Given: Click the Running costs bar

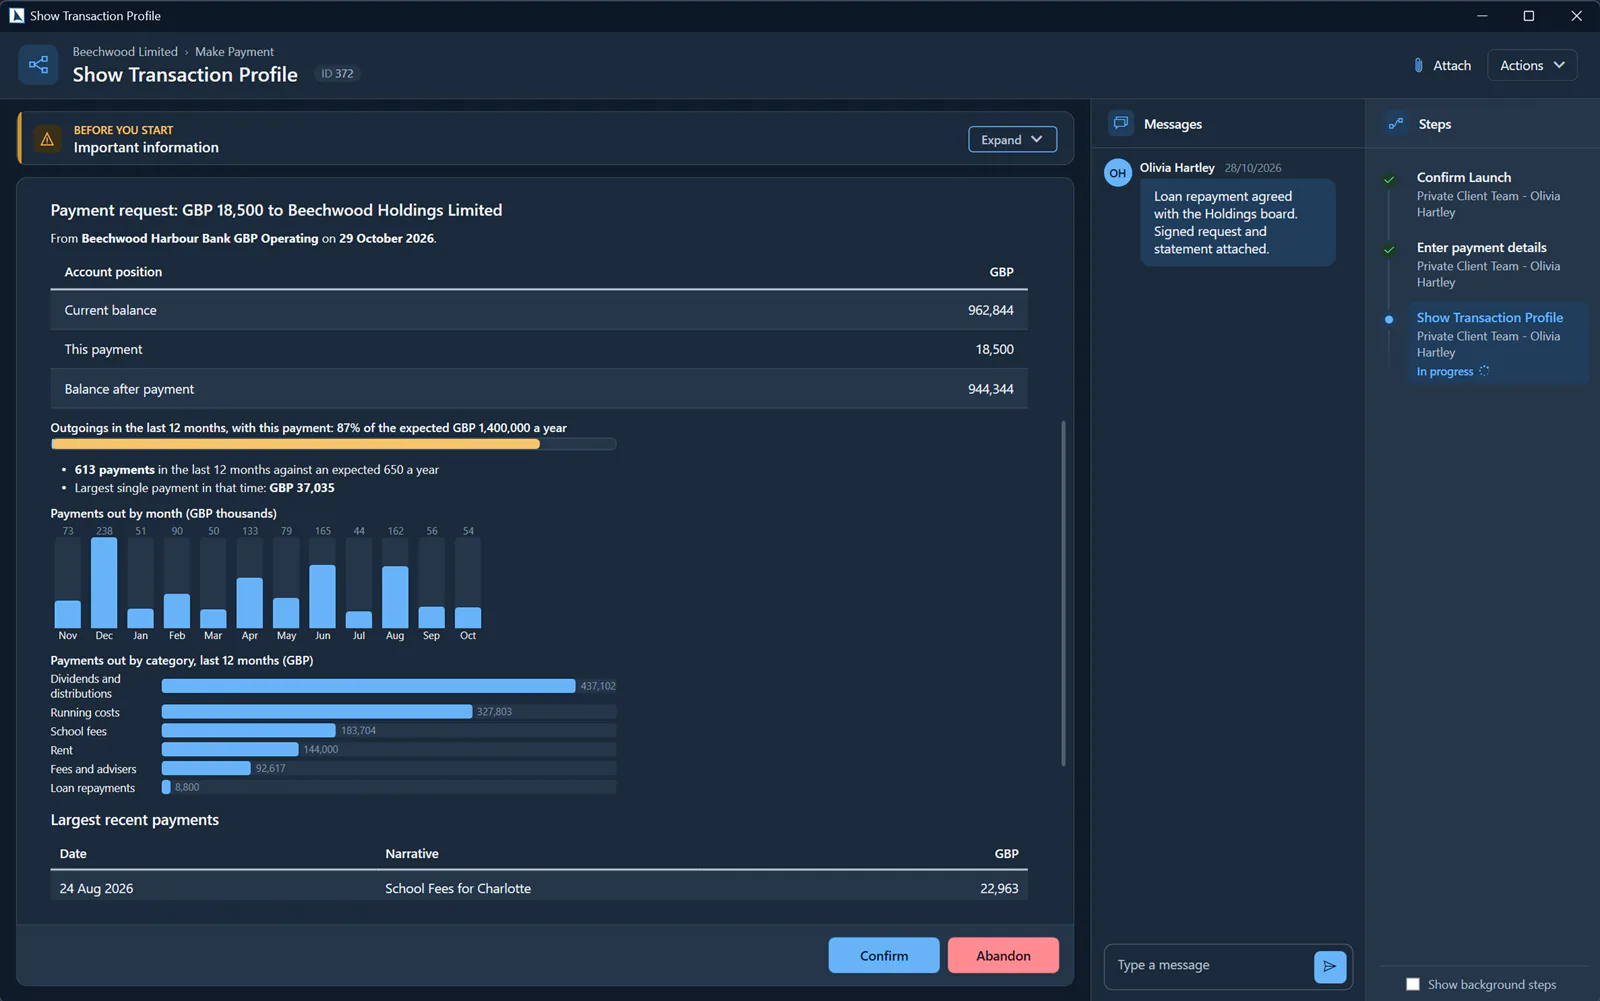Looking at the screenshot, I should click(x=317, y=711).
